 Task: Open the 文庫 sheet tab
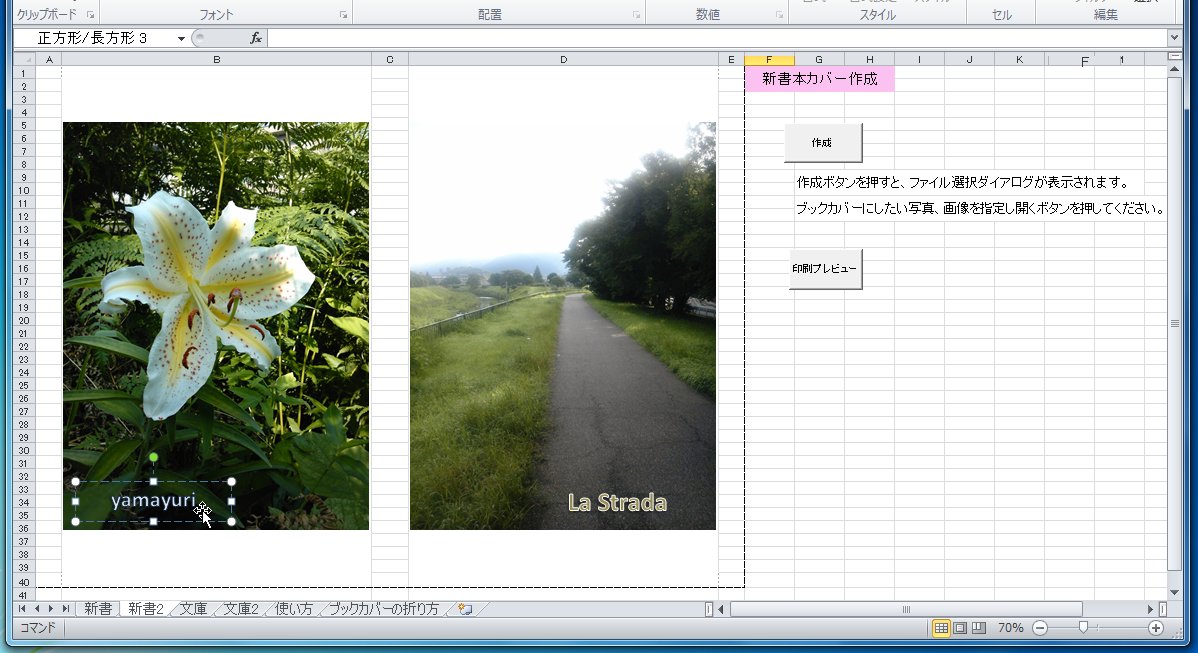193,609
